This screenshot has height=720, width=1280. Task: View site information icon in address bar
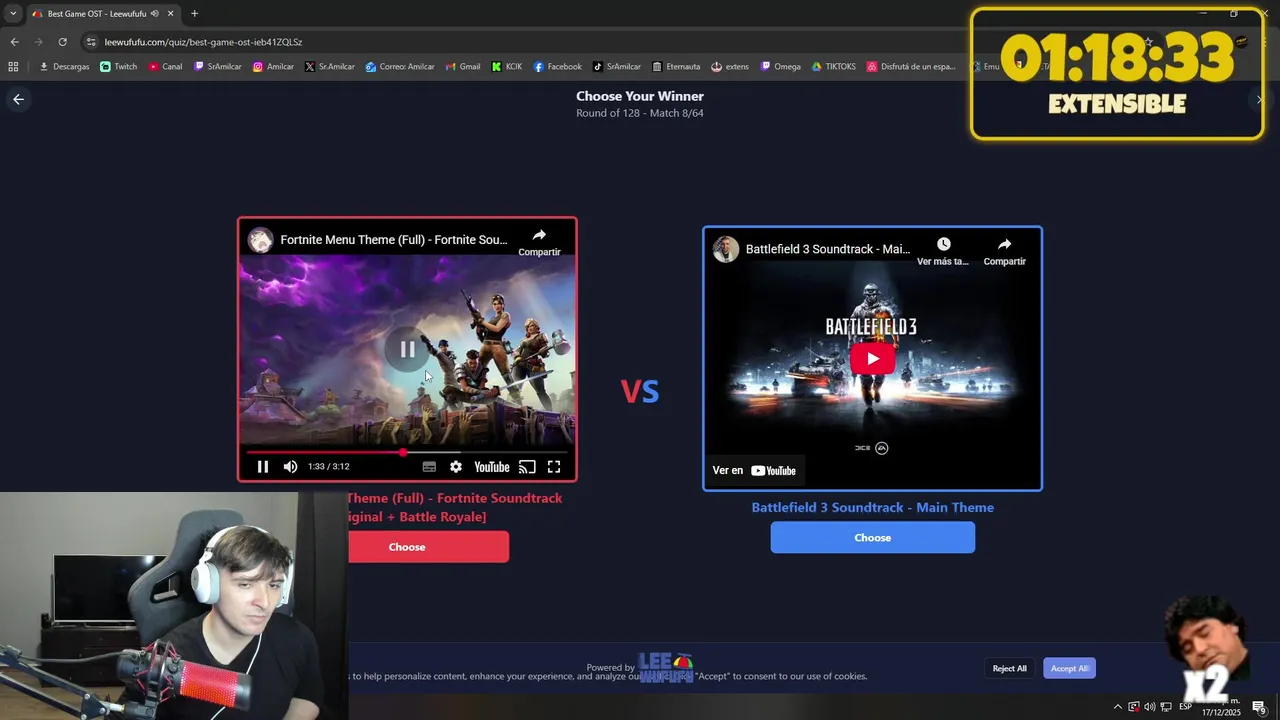point(91,42)
